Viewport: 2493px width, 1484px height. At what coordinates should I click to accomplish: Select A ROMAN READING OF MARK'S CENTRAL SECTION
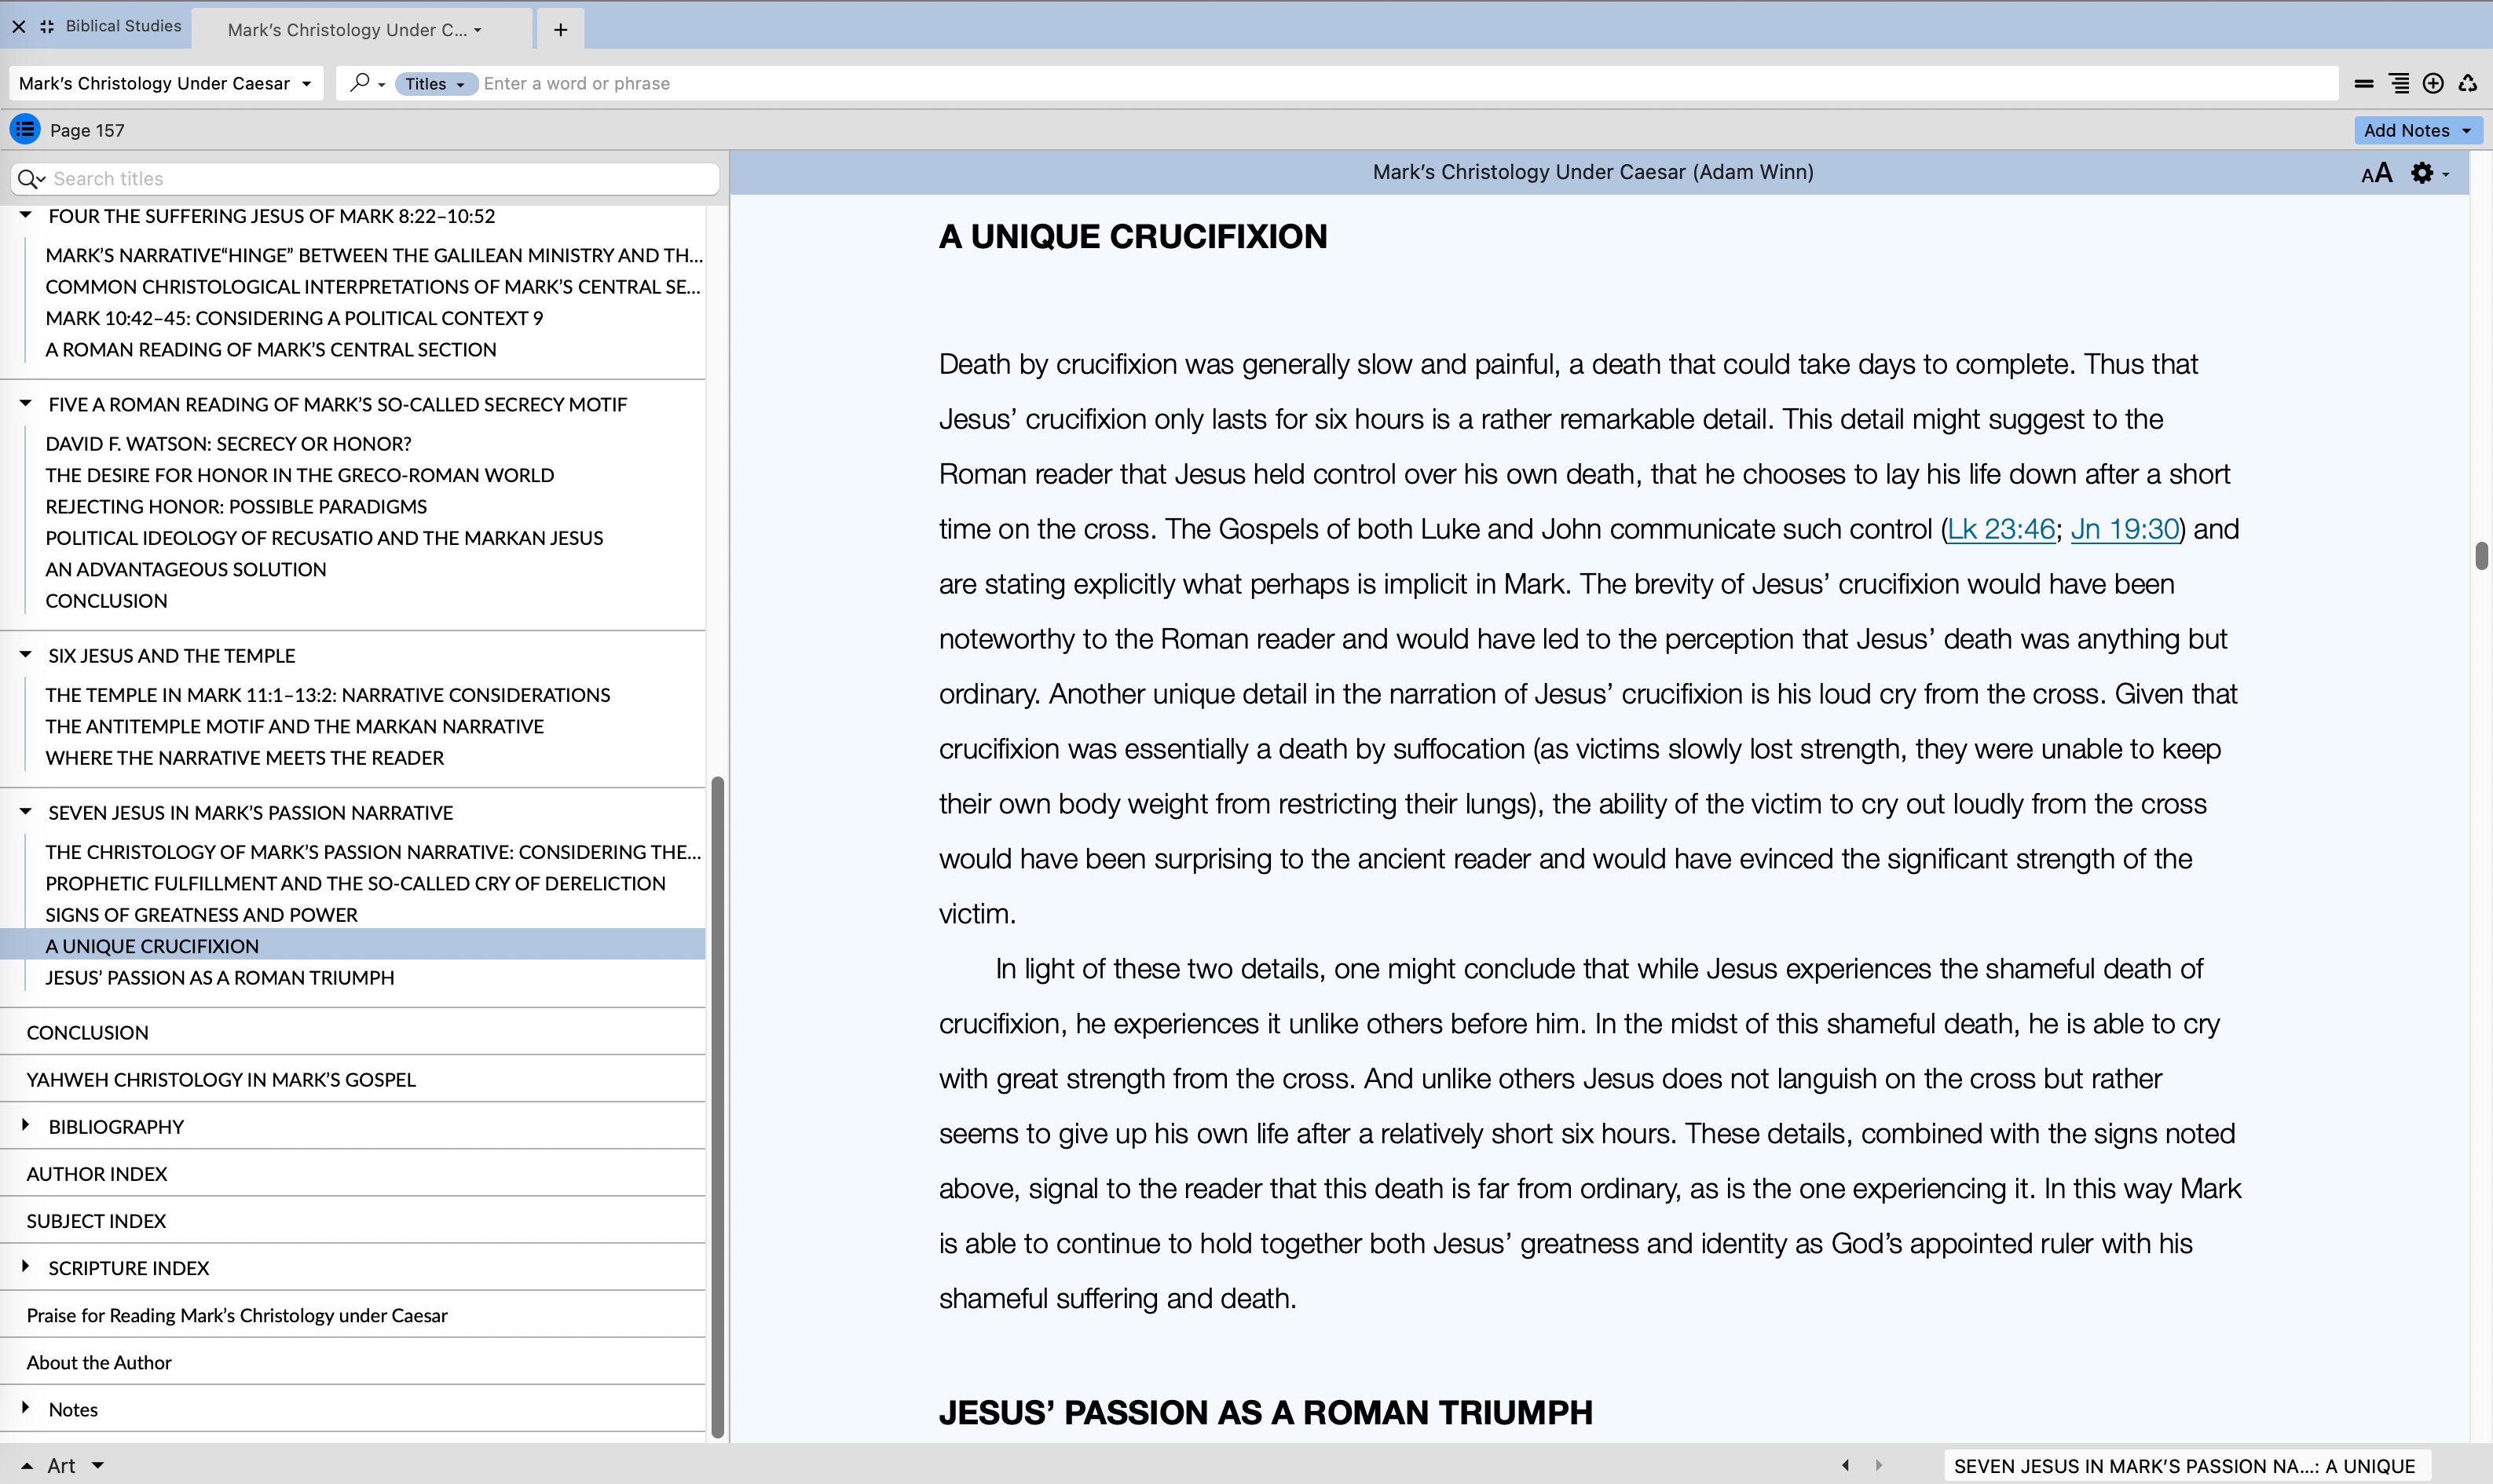pos(271,350)
